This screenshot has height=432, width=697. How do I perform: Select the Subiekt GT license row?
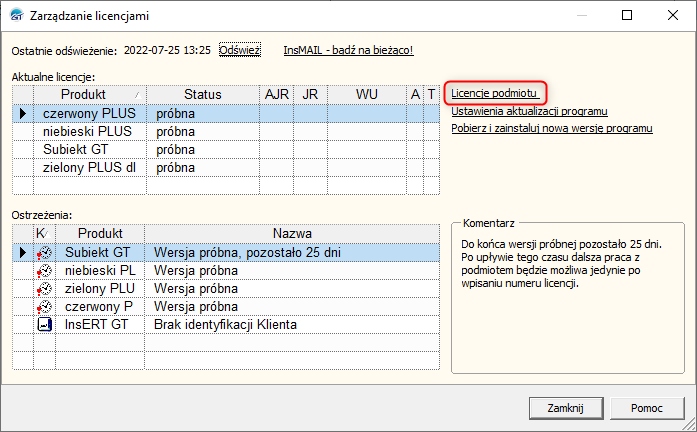click(x=226, y=150)
